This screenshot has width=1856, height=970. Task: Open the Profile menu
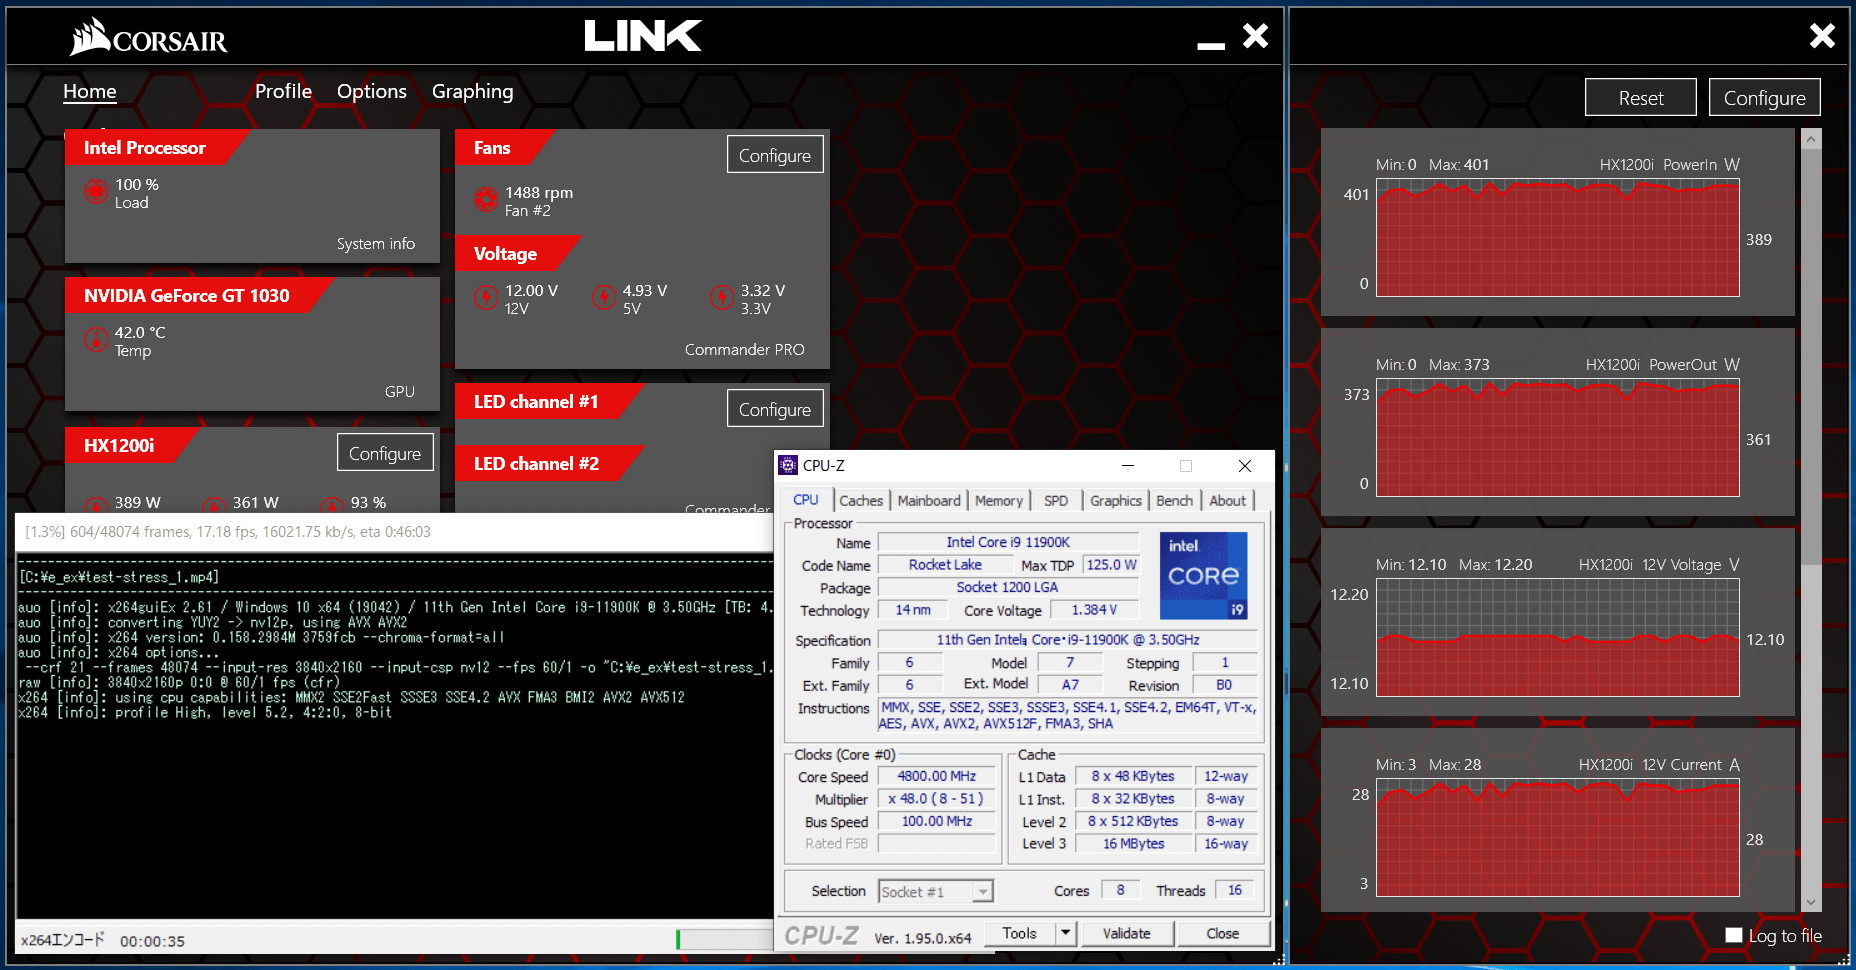point(283,91)
